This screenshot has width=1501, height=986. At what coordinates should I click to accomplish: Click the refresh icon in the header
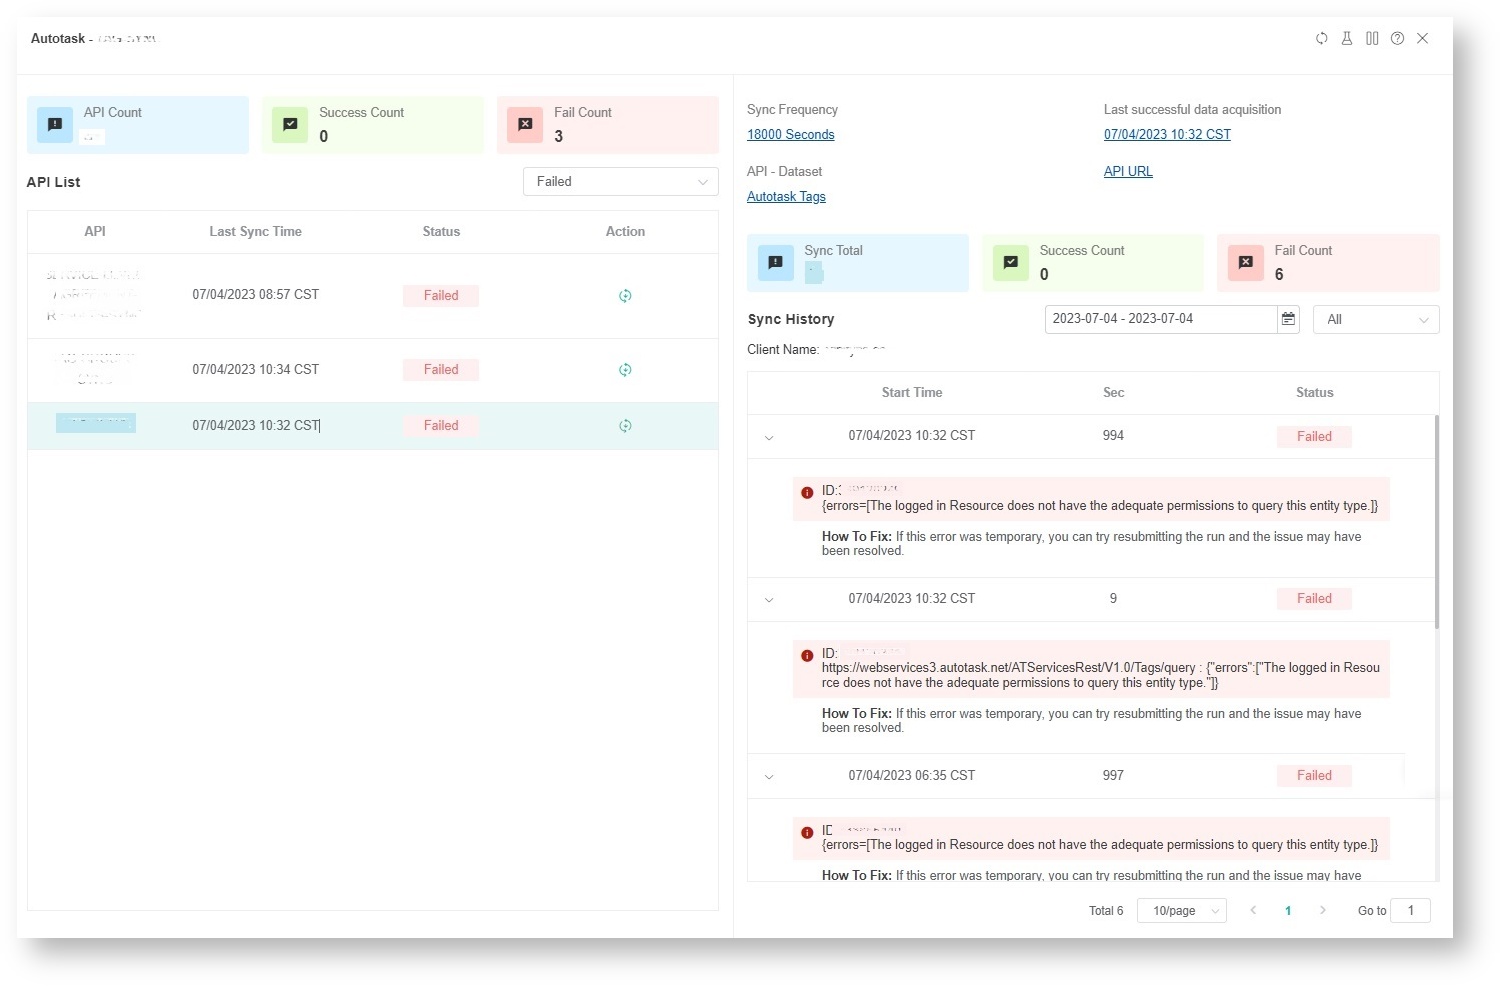[1321, 39]
